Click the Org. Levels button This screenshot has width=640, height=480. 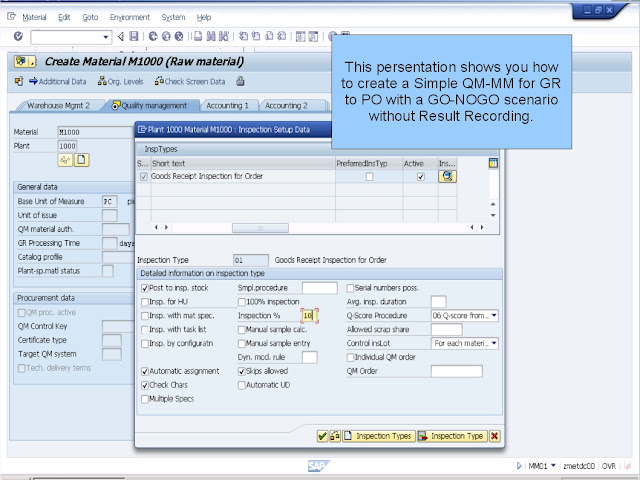click(x=121, y=81)
